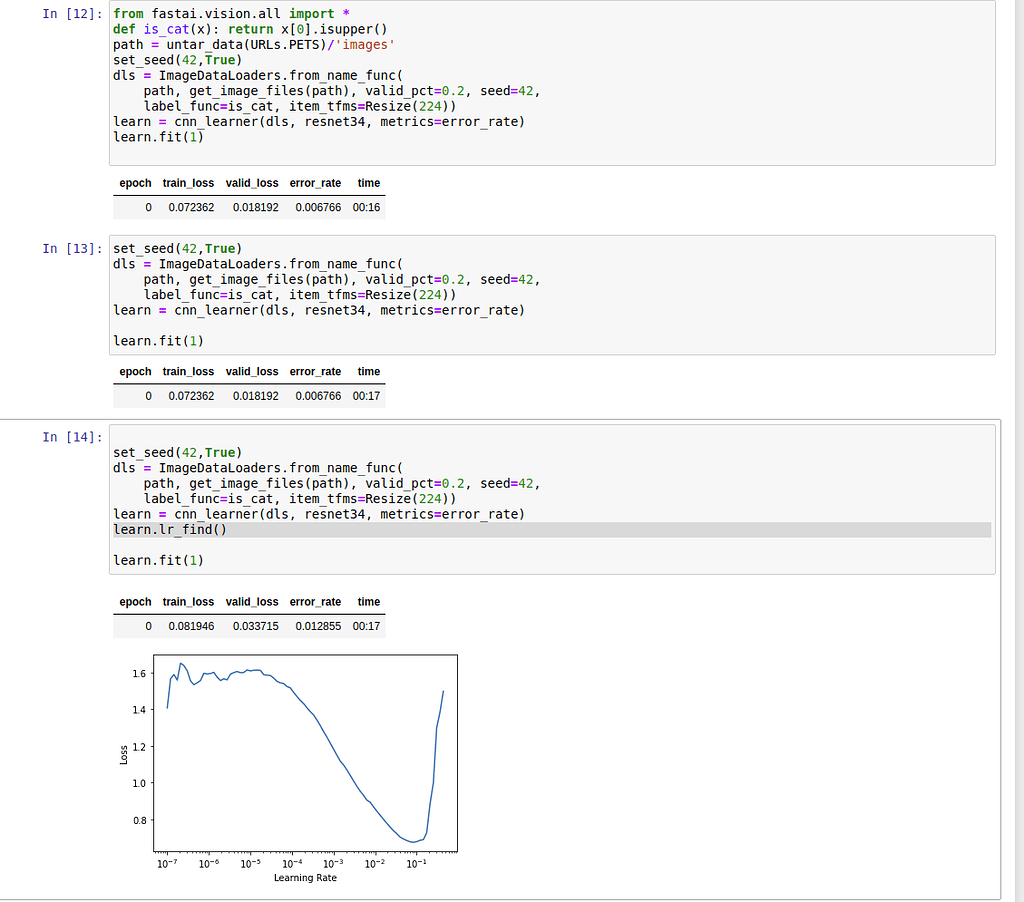
Task: Select the In [13] cell prompt
Action: pyautogui.click(x=72, y=249)
